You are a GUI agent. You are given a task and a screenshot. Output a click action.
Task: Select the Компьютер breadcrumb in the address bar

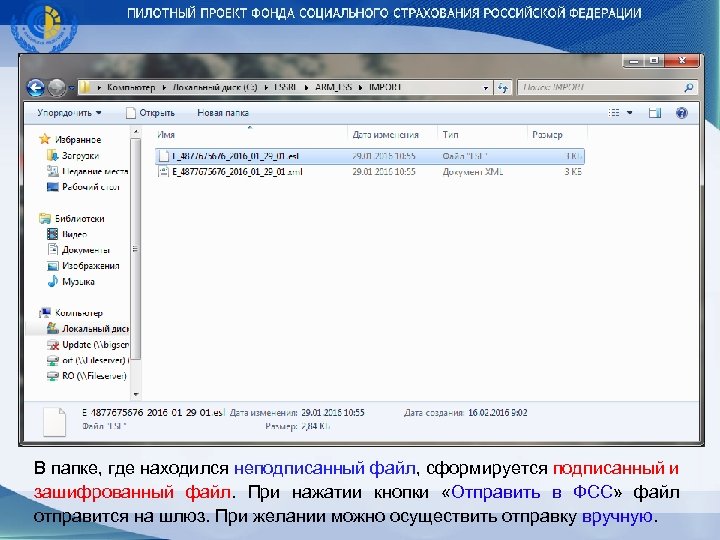point(131,87)
